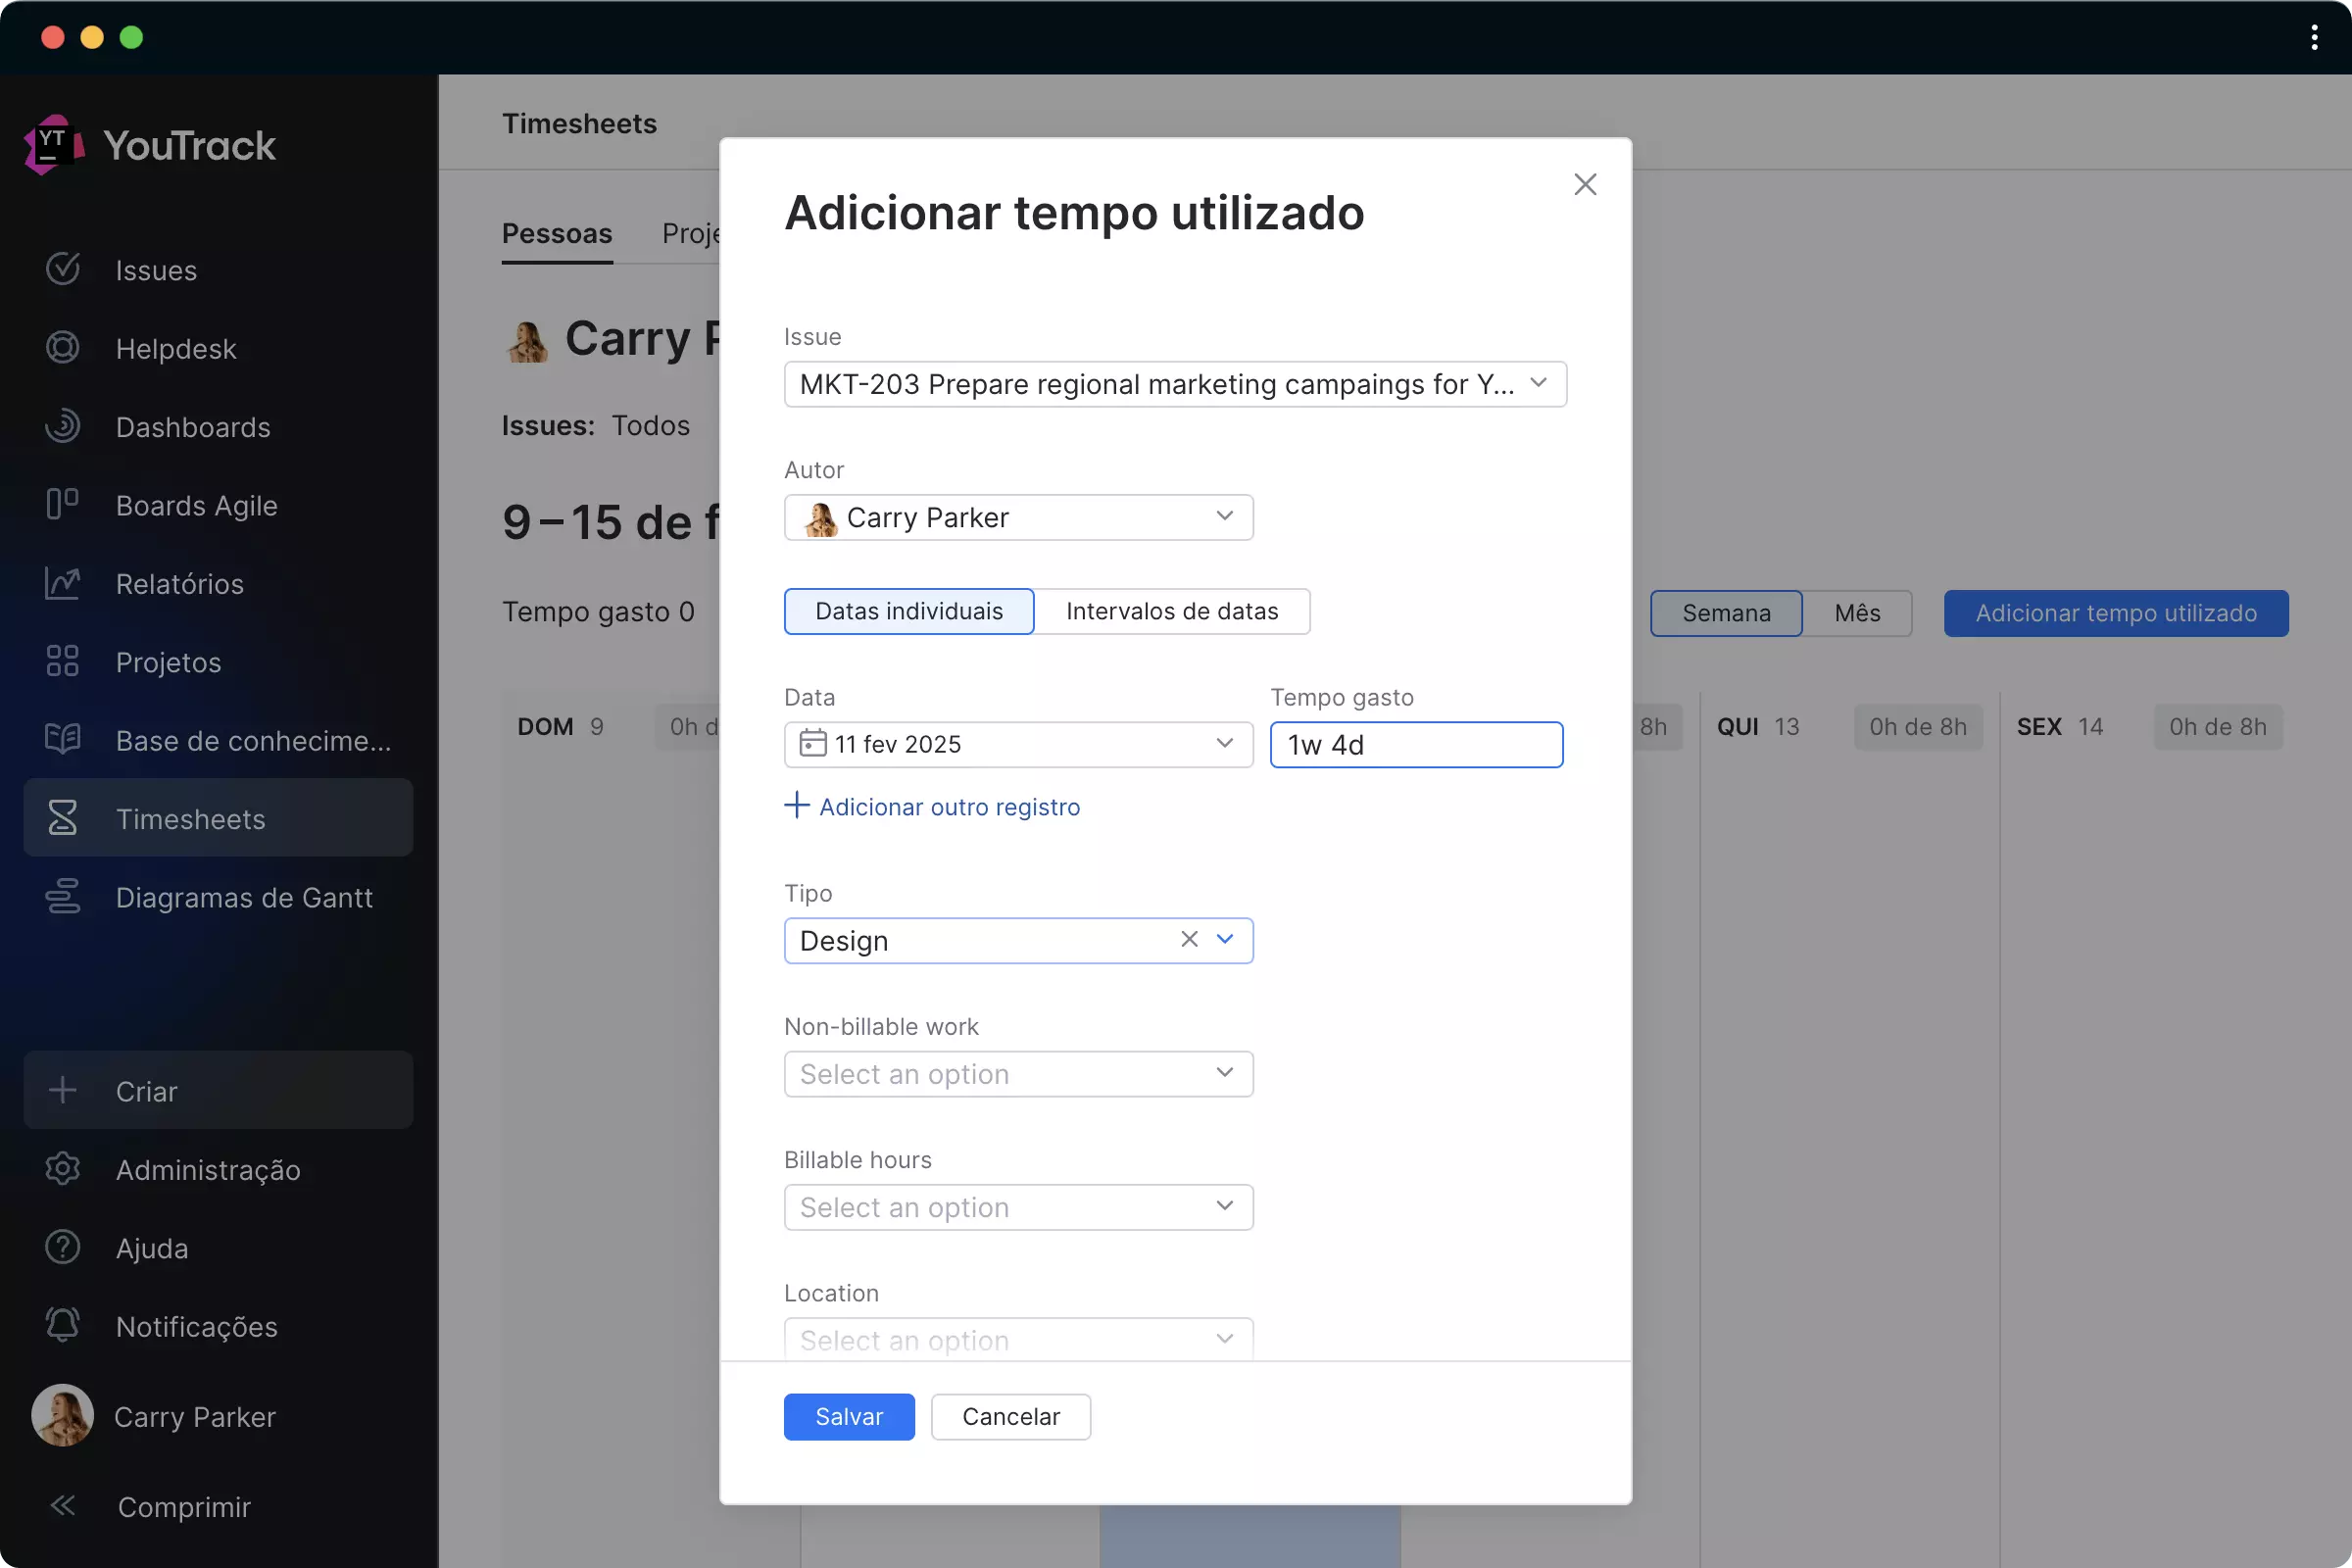Click the Relatórios chart icon

(62, 583)
